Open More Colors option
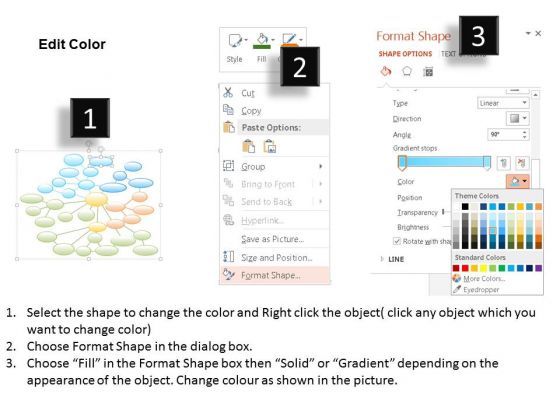This screenshot has height=420, width=560. pos(484,279)
